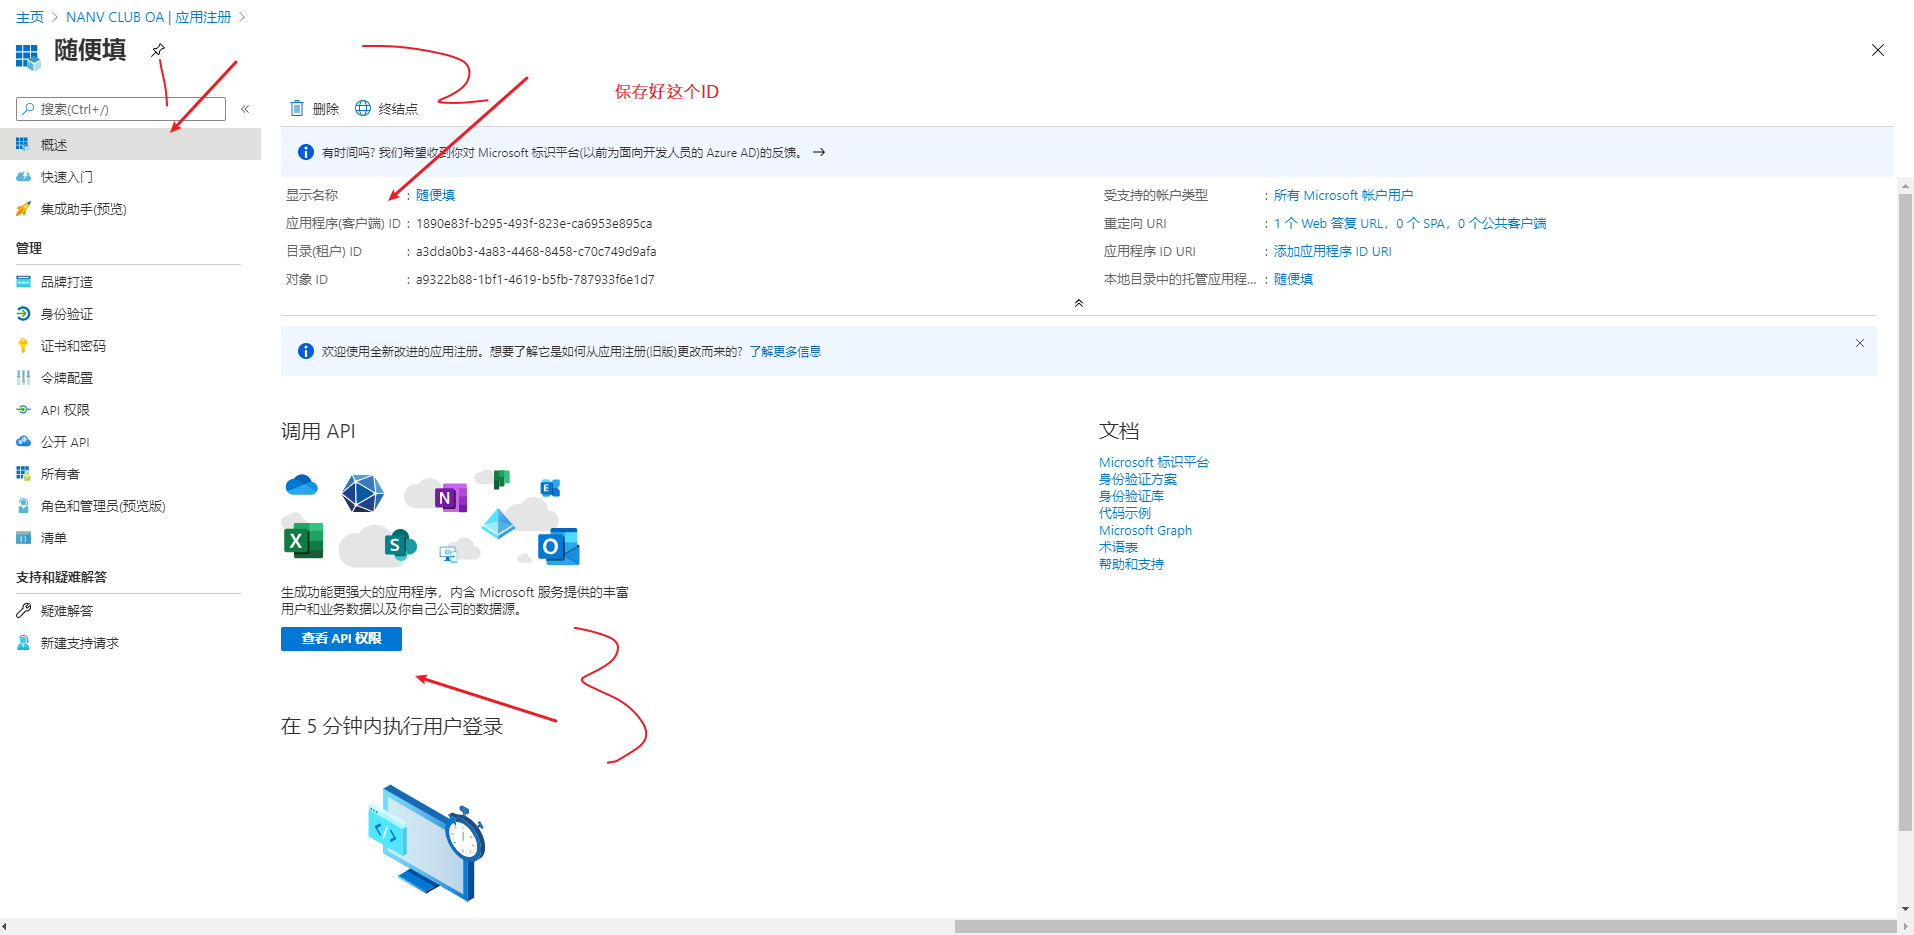Screen dimensions: 1914x935
Task: Click the 证书和密码 key icon
Action: (x=23, y=345)
